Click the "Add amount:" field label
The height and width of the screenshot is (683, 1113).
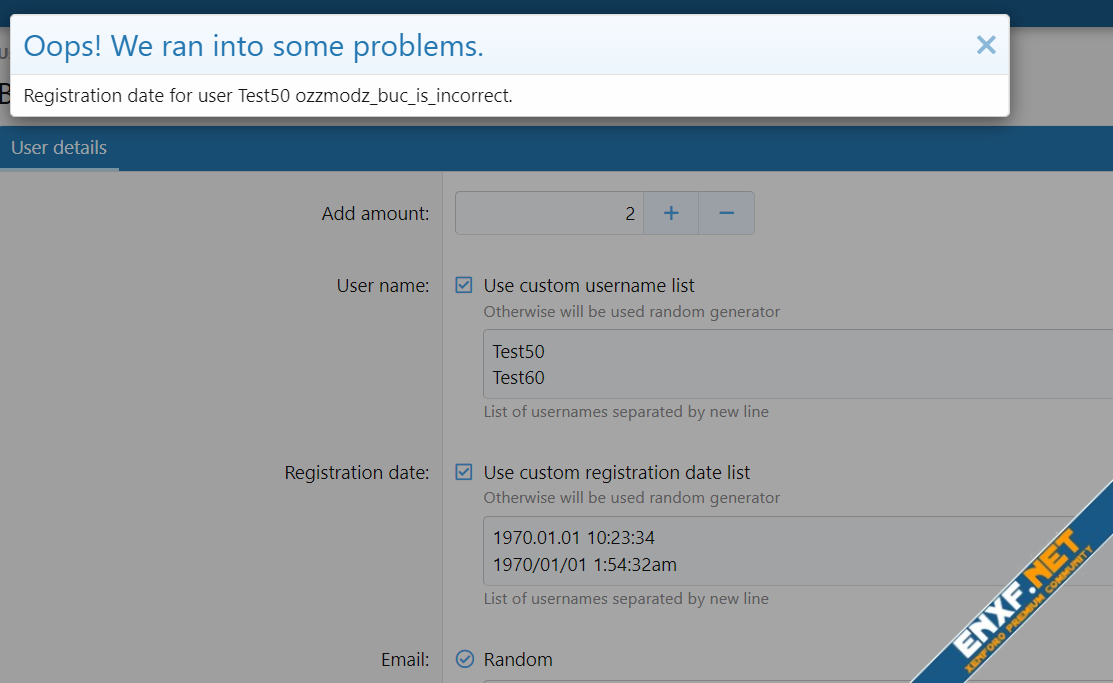click(375, 213)
